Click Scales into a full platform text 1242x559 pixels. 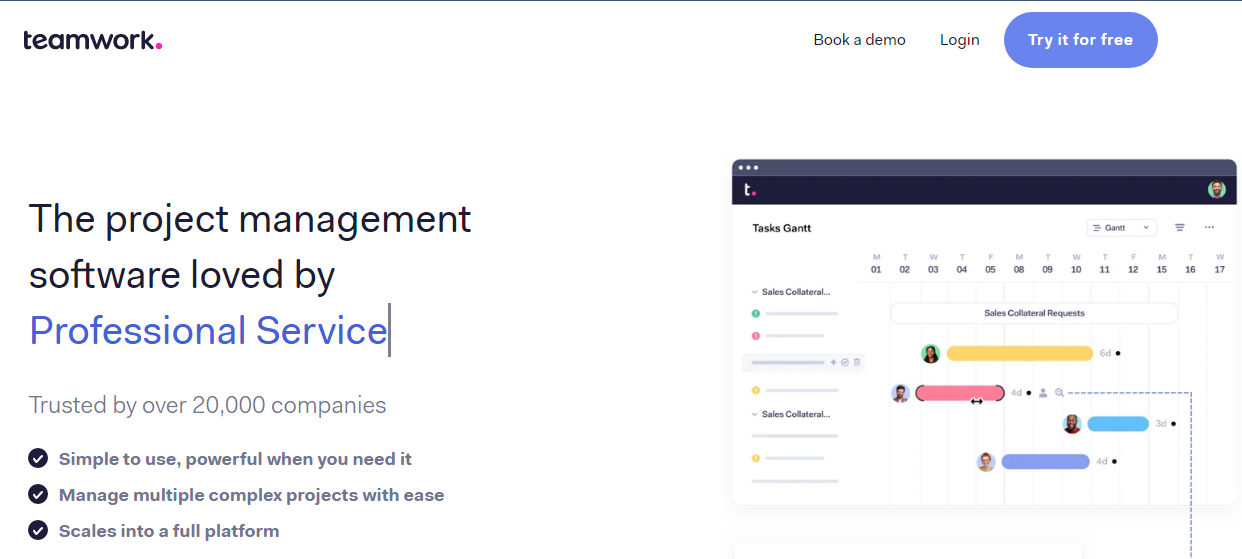point(169,531)
